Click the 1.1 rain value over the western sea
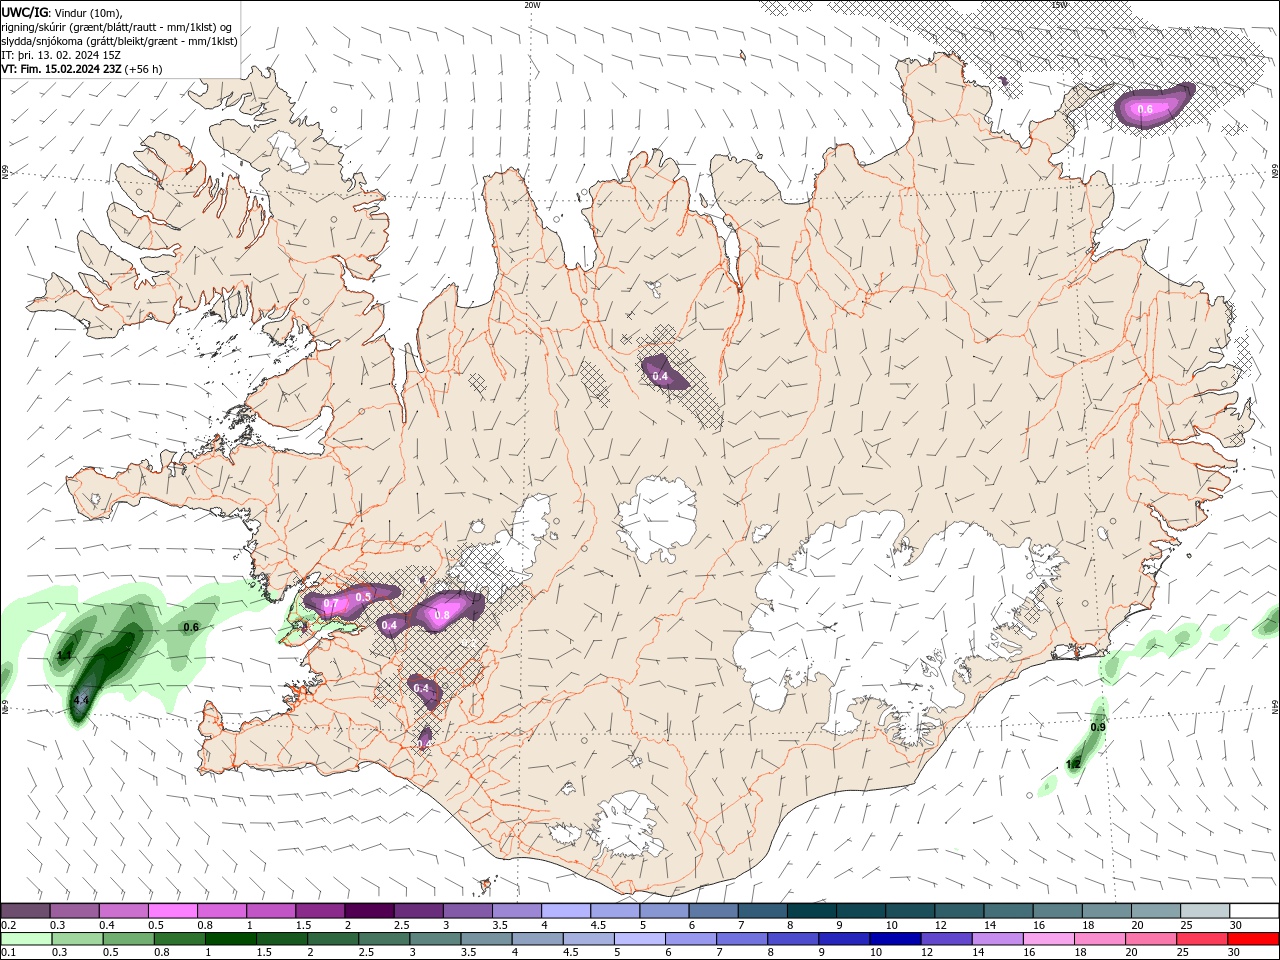The height and width of the screenshot is (960, 1280). 64,655
